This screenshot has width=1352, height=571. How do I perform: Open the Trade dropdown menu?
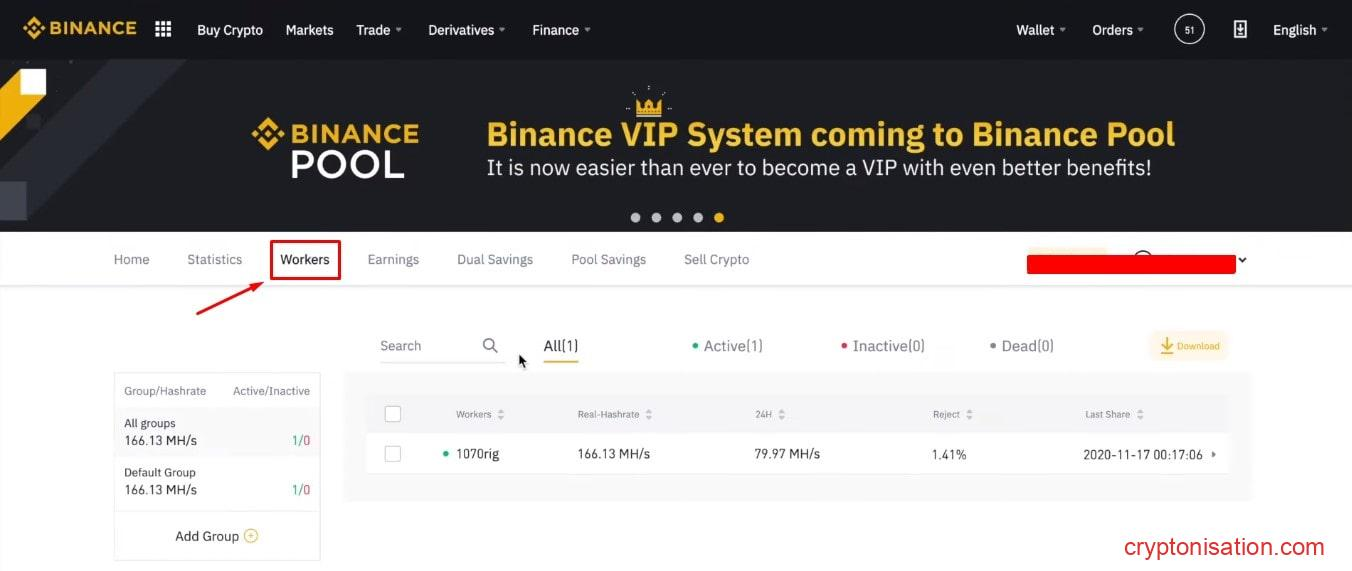pyautogui.click(x=379, y=30)
